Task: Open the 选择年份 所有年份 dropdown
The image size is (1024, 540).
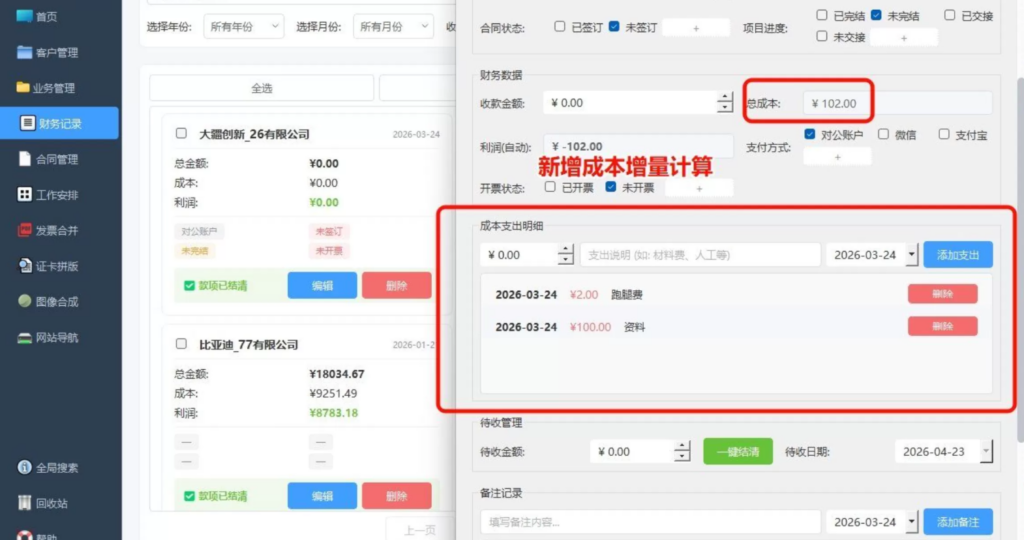Action: (244, 27)
